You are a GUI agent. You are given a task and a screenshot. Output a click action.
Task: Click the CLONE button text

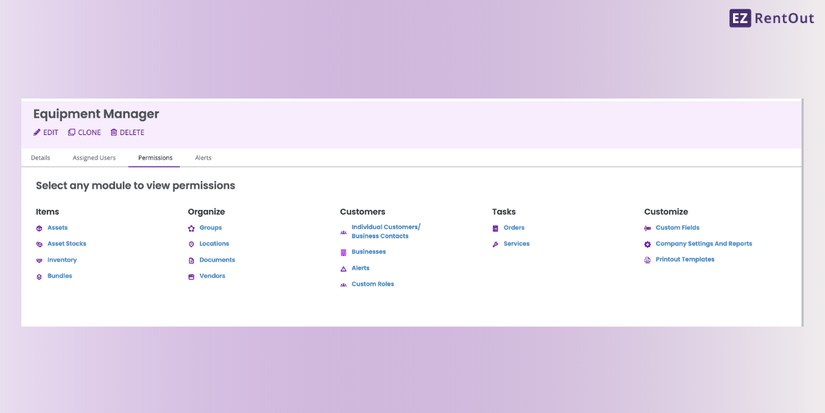89,133
